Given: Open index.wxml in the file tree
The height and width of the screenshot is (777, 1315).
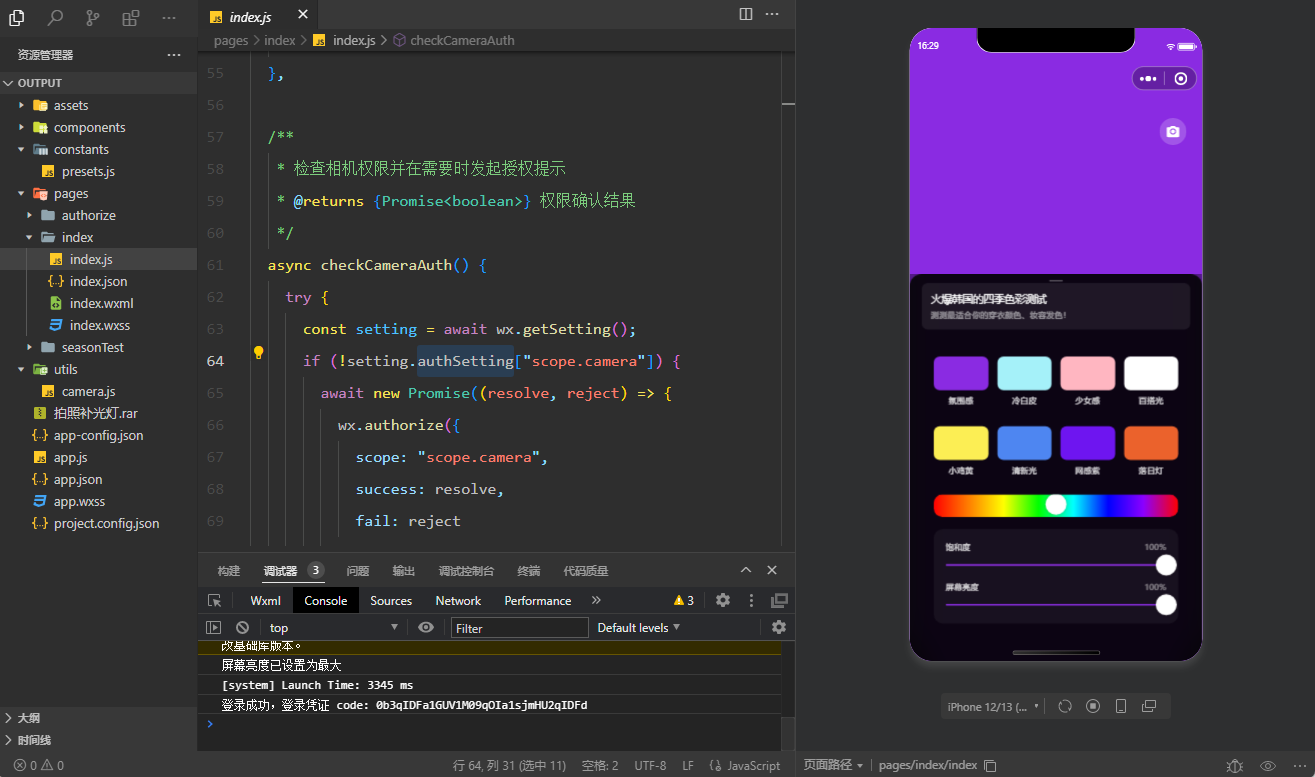Looking at the screenshot, I should [101, 303].
